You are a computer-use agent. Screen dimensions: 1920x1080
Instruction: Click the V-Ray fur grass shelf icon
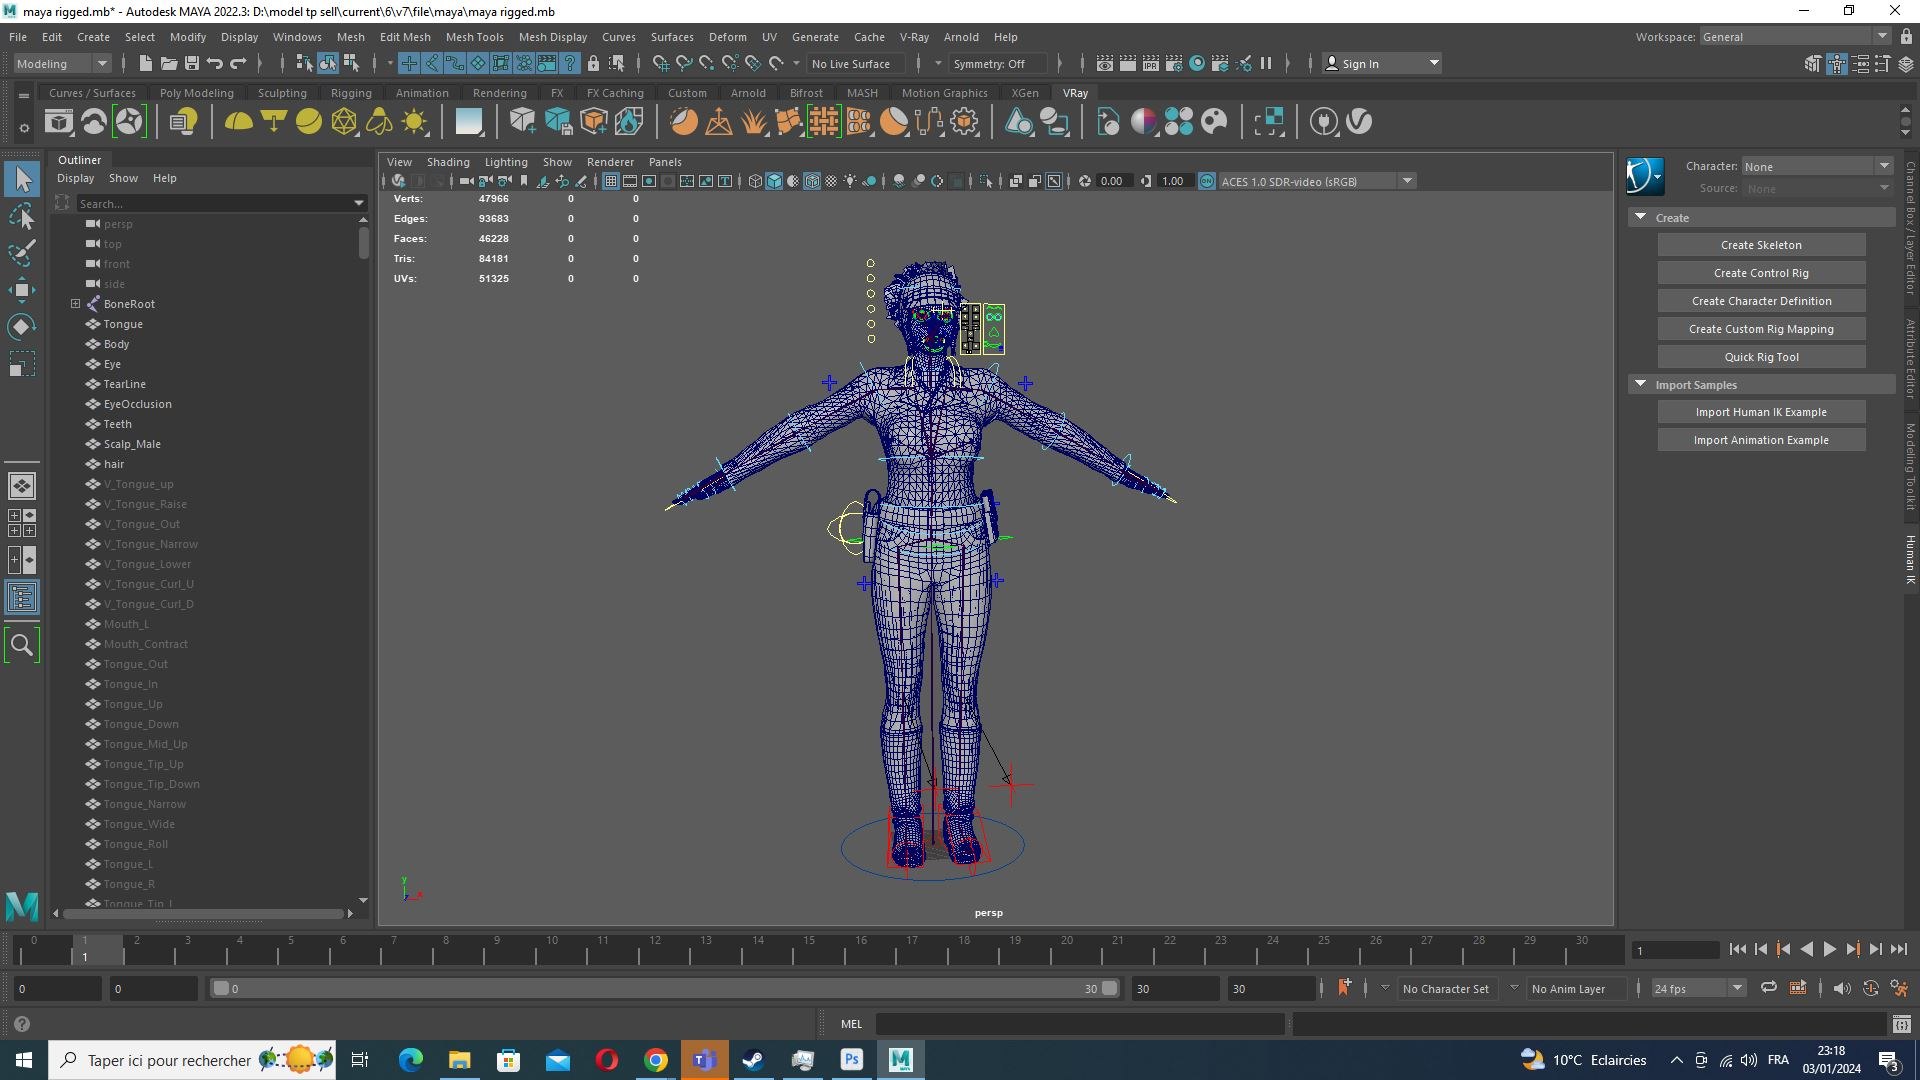pos(753,122)
